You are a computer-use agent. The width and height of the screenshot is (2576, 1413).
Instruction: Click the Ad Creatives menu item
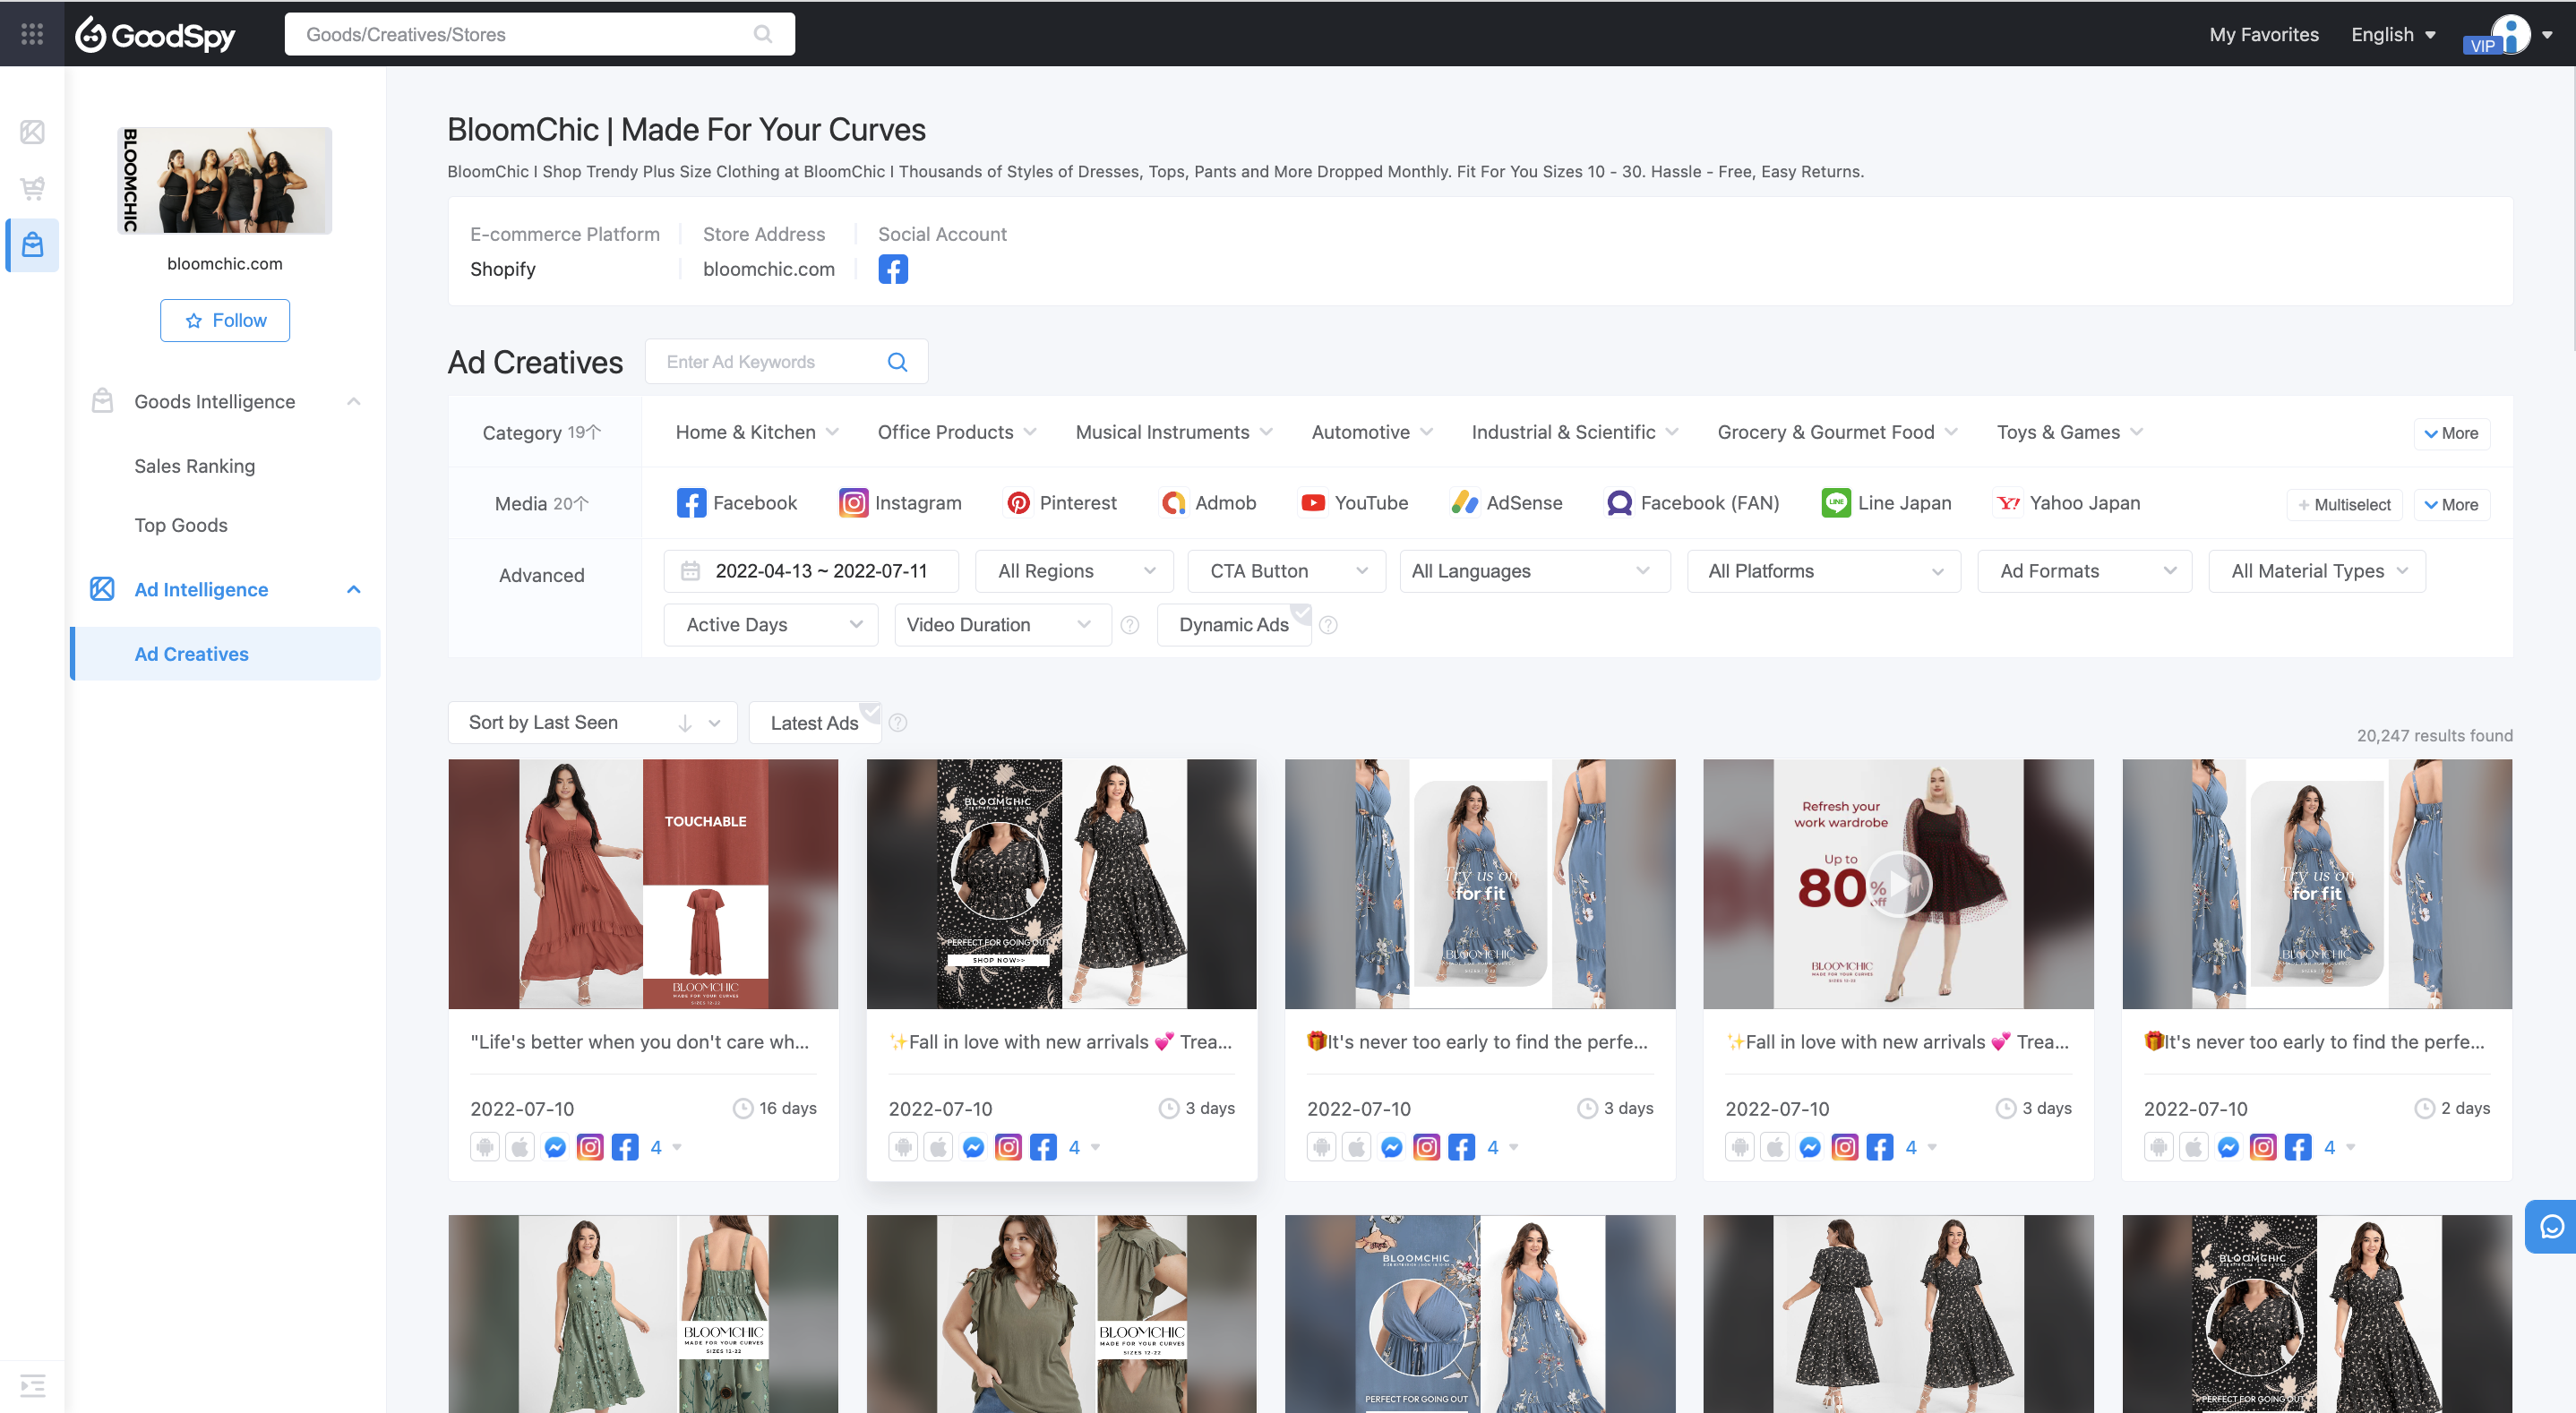[x=192, y=655]
